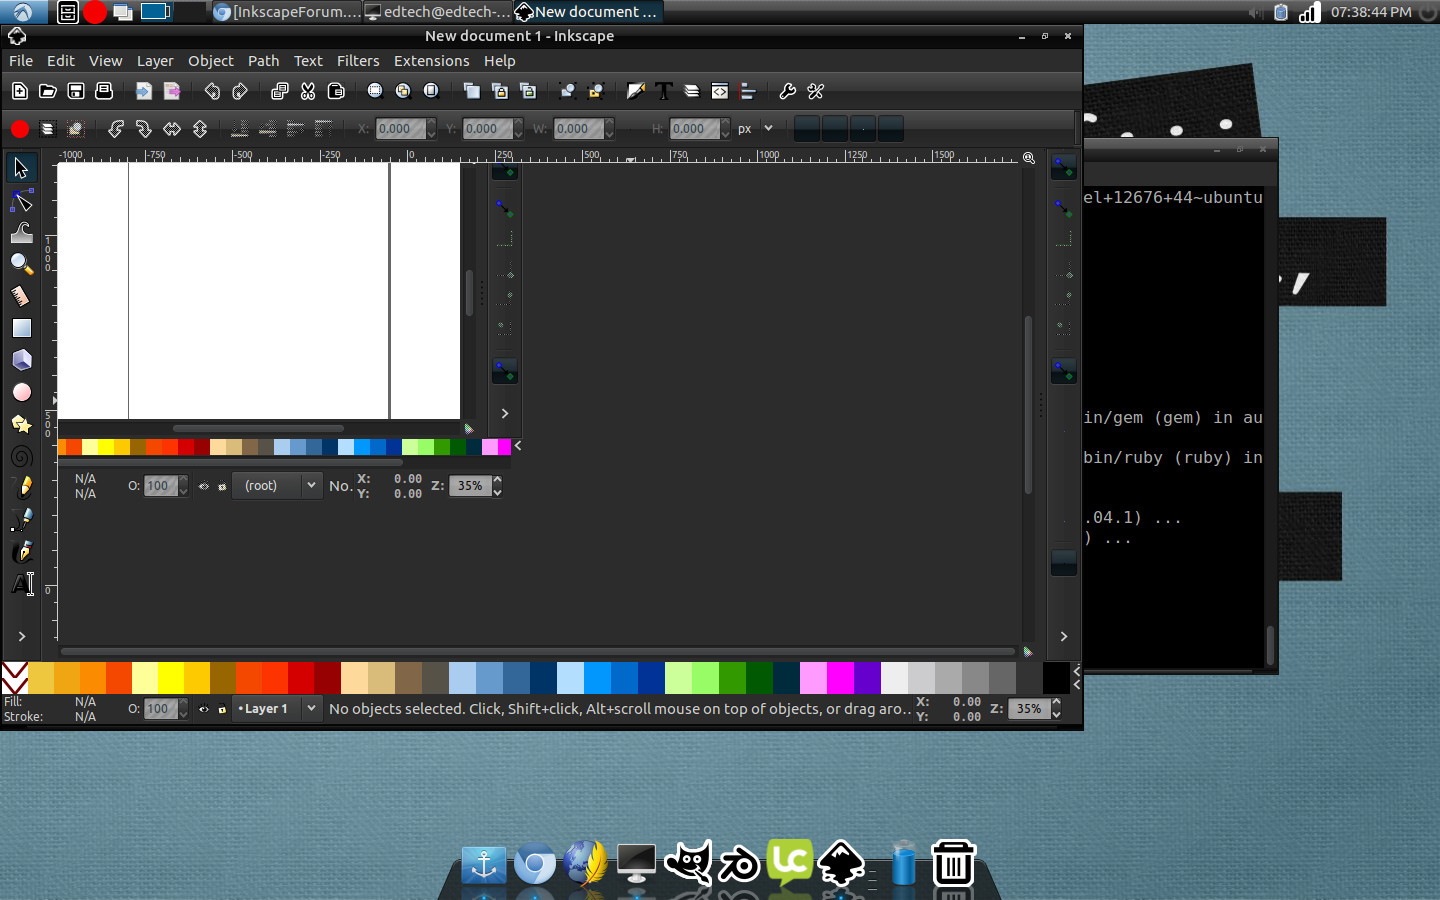Open Text and Font dialog icon

664,91
